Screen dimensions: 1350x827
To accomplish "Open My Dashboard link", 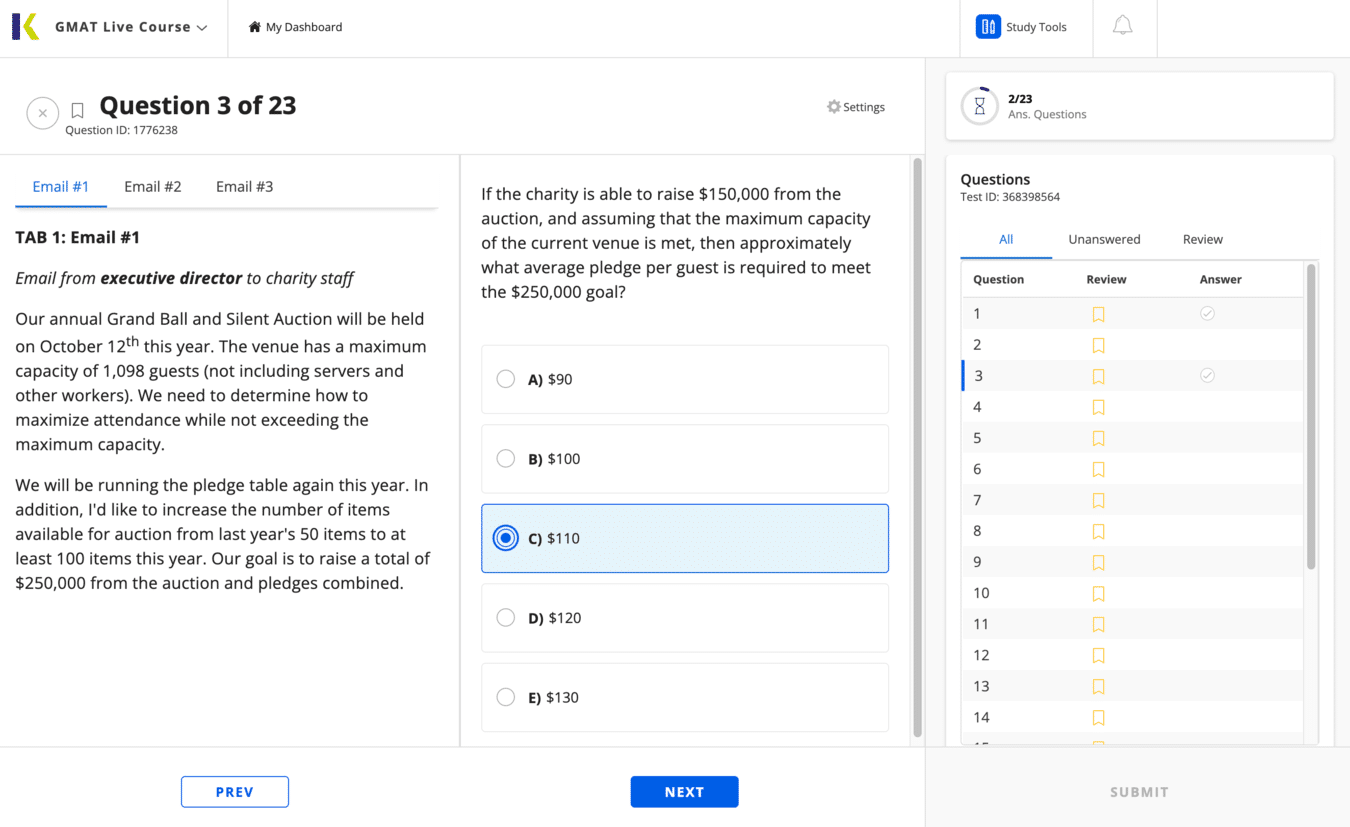I will 295,27.
